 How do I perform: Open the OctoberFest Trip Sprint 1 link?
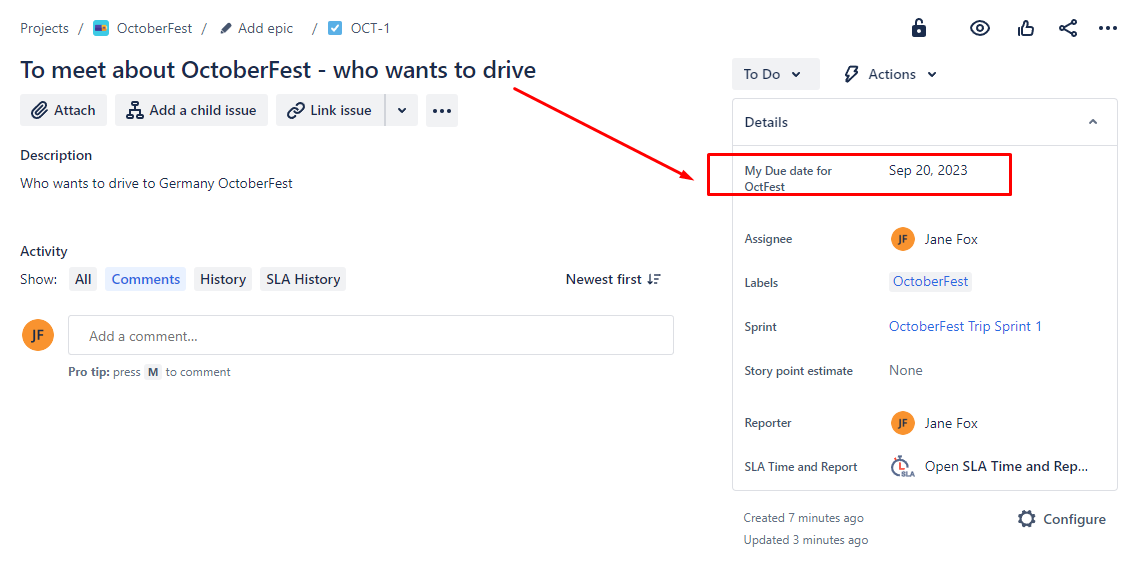click(965, 326)
